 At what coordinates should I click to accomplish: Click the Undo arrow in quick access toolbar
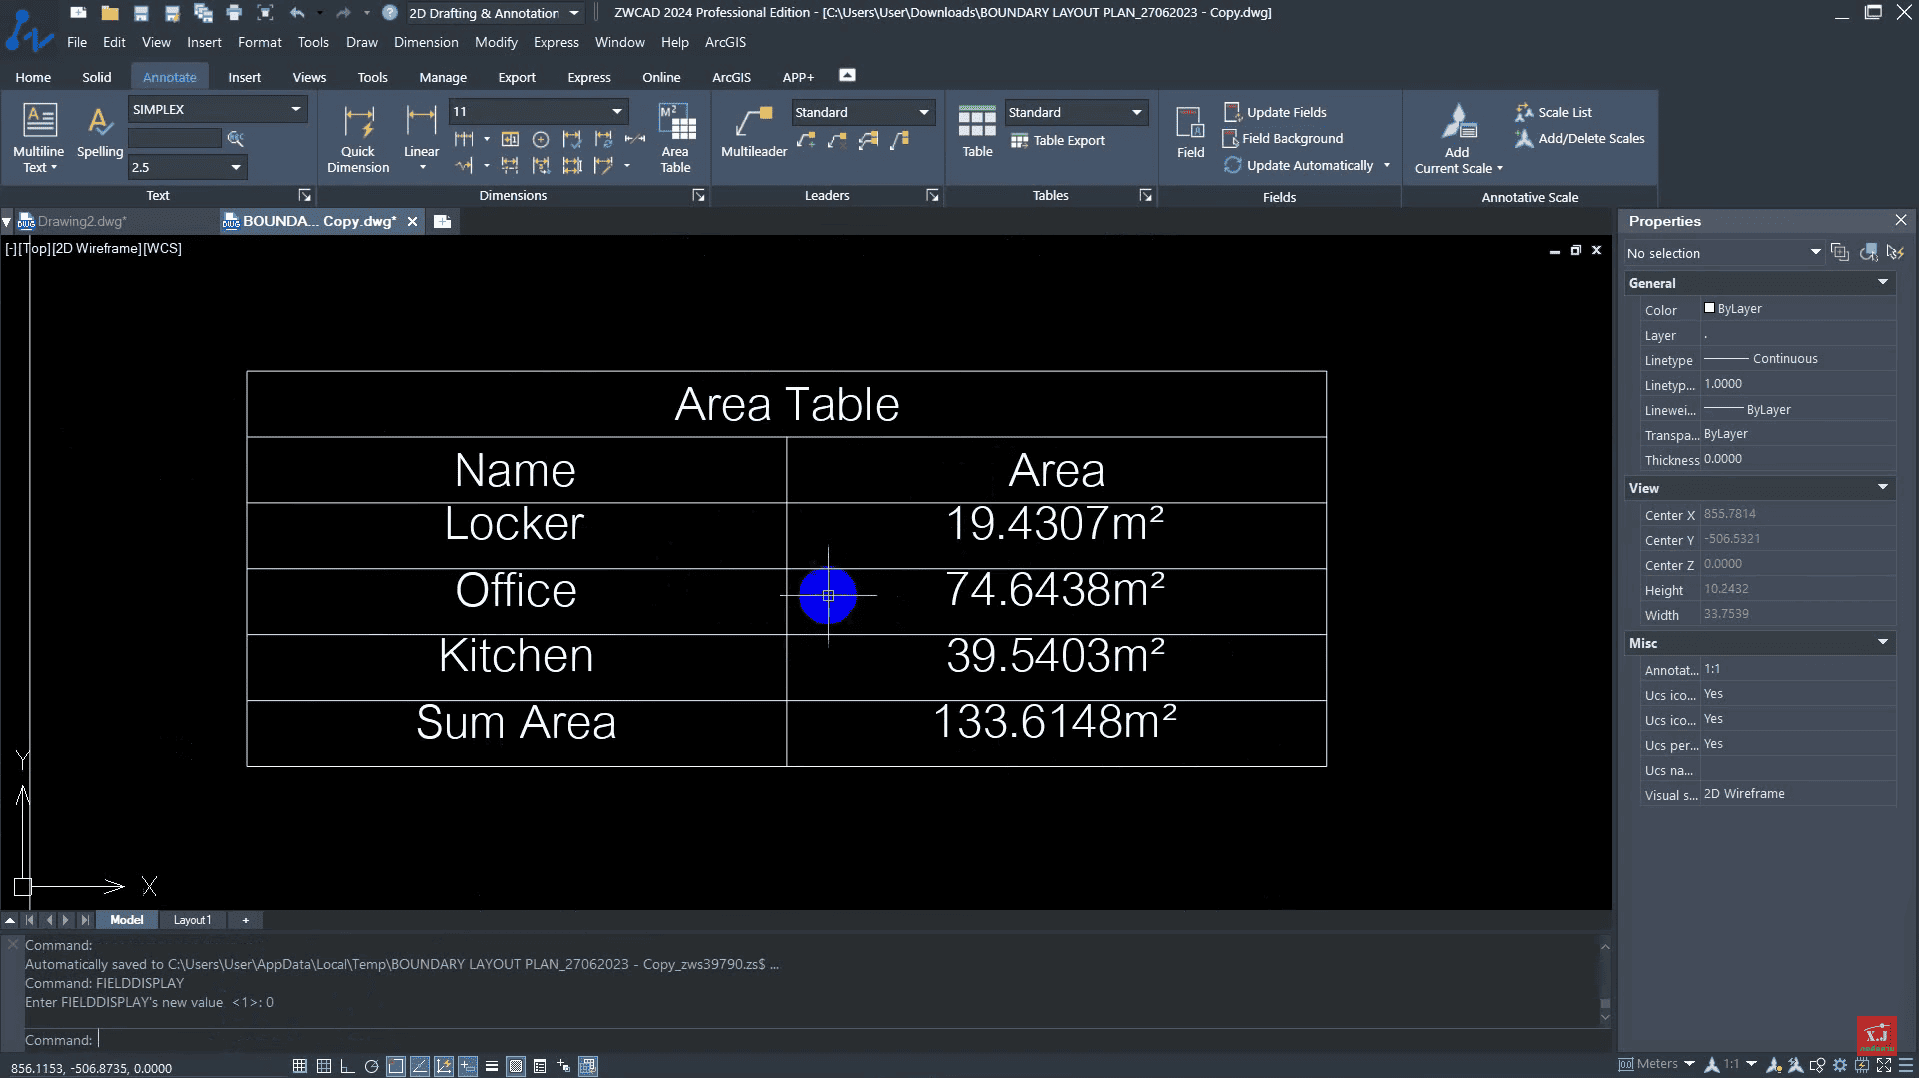[297, 13]
